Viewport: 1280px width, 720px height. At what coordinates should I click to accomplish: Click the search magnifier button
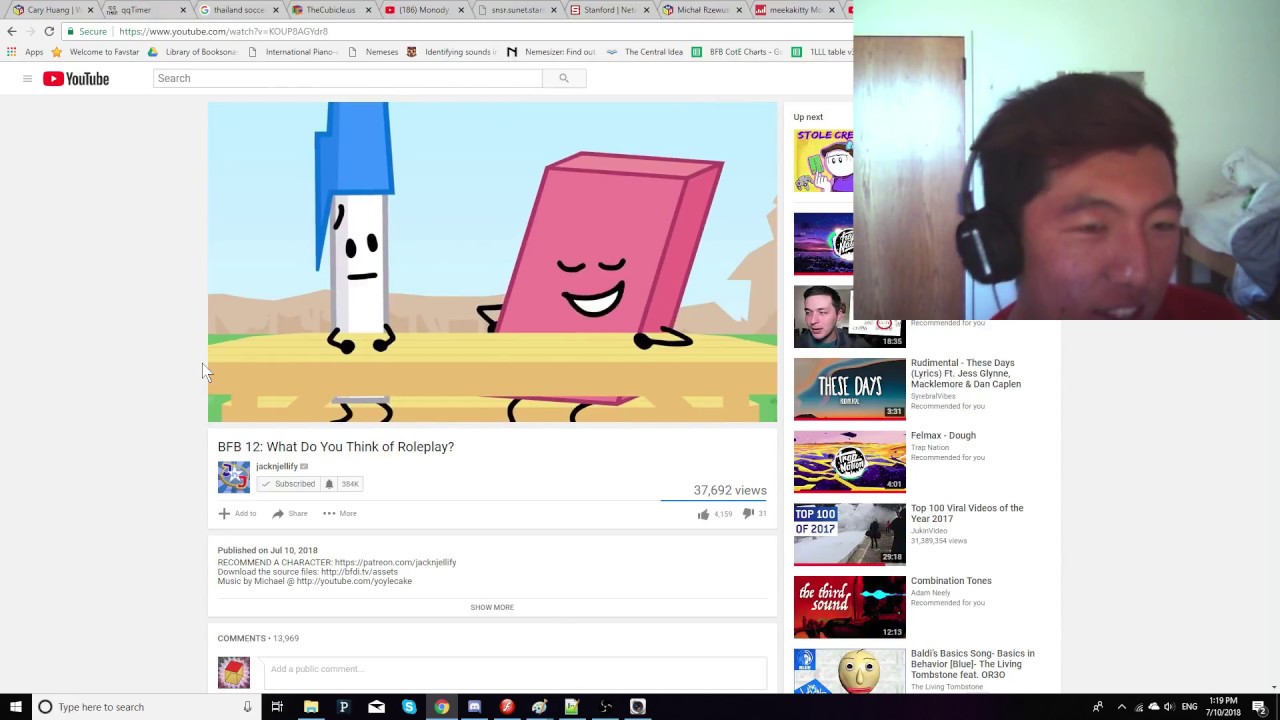(x=564, y=78)
